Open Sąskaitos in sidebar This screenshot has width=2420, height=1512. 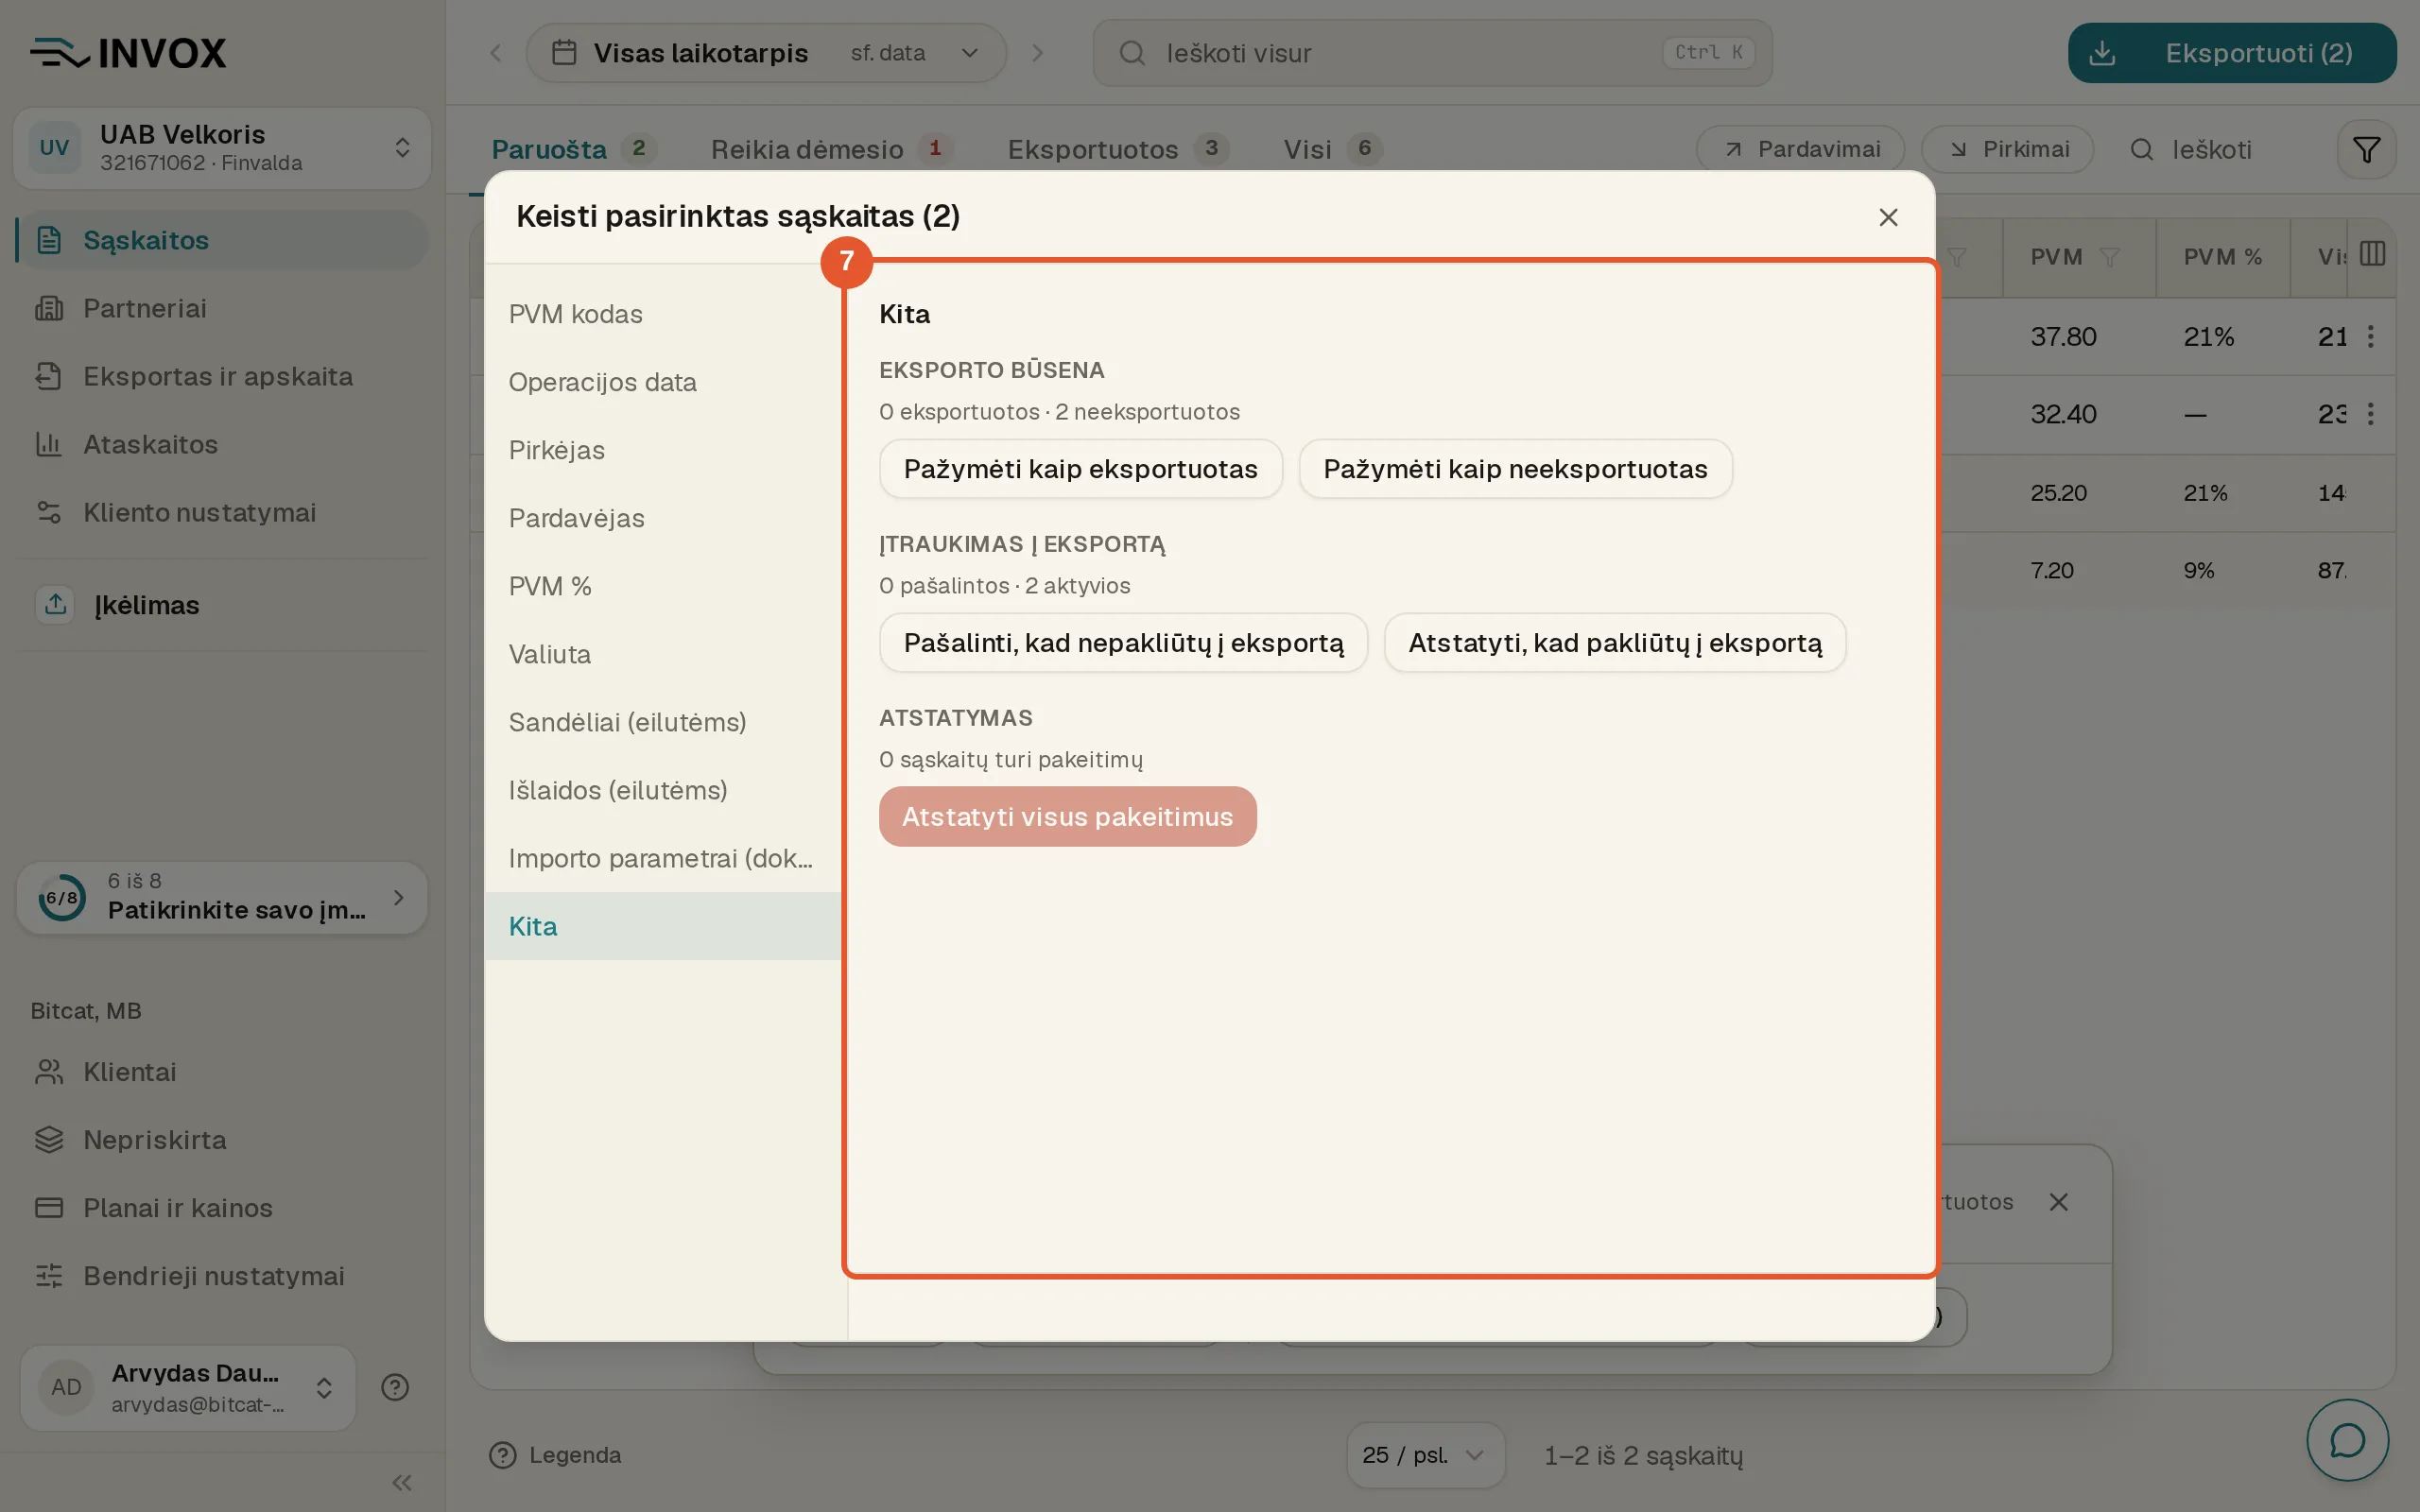pyautogui.click(x=222, y=240)
